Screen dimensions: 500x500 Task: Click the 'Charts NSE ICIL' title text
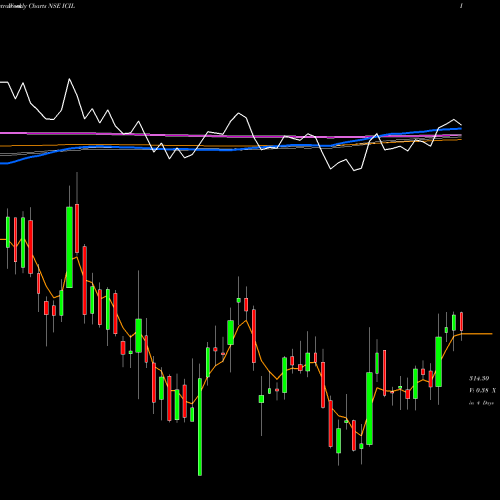[x=52, y=6]
